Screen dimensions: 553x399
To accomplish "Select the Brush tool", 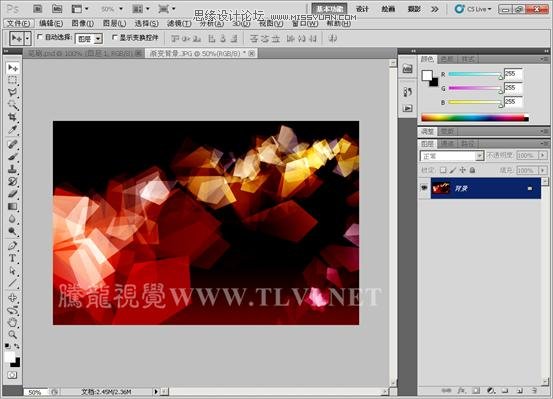I will click(13, 157).
